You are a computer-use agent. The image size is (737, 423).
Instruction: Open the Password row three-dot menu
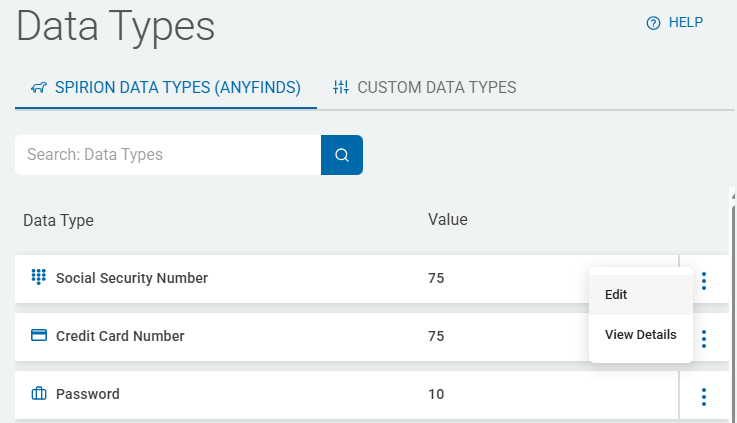coord(704,396)
